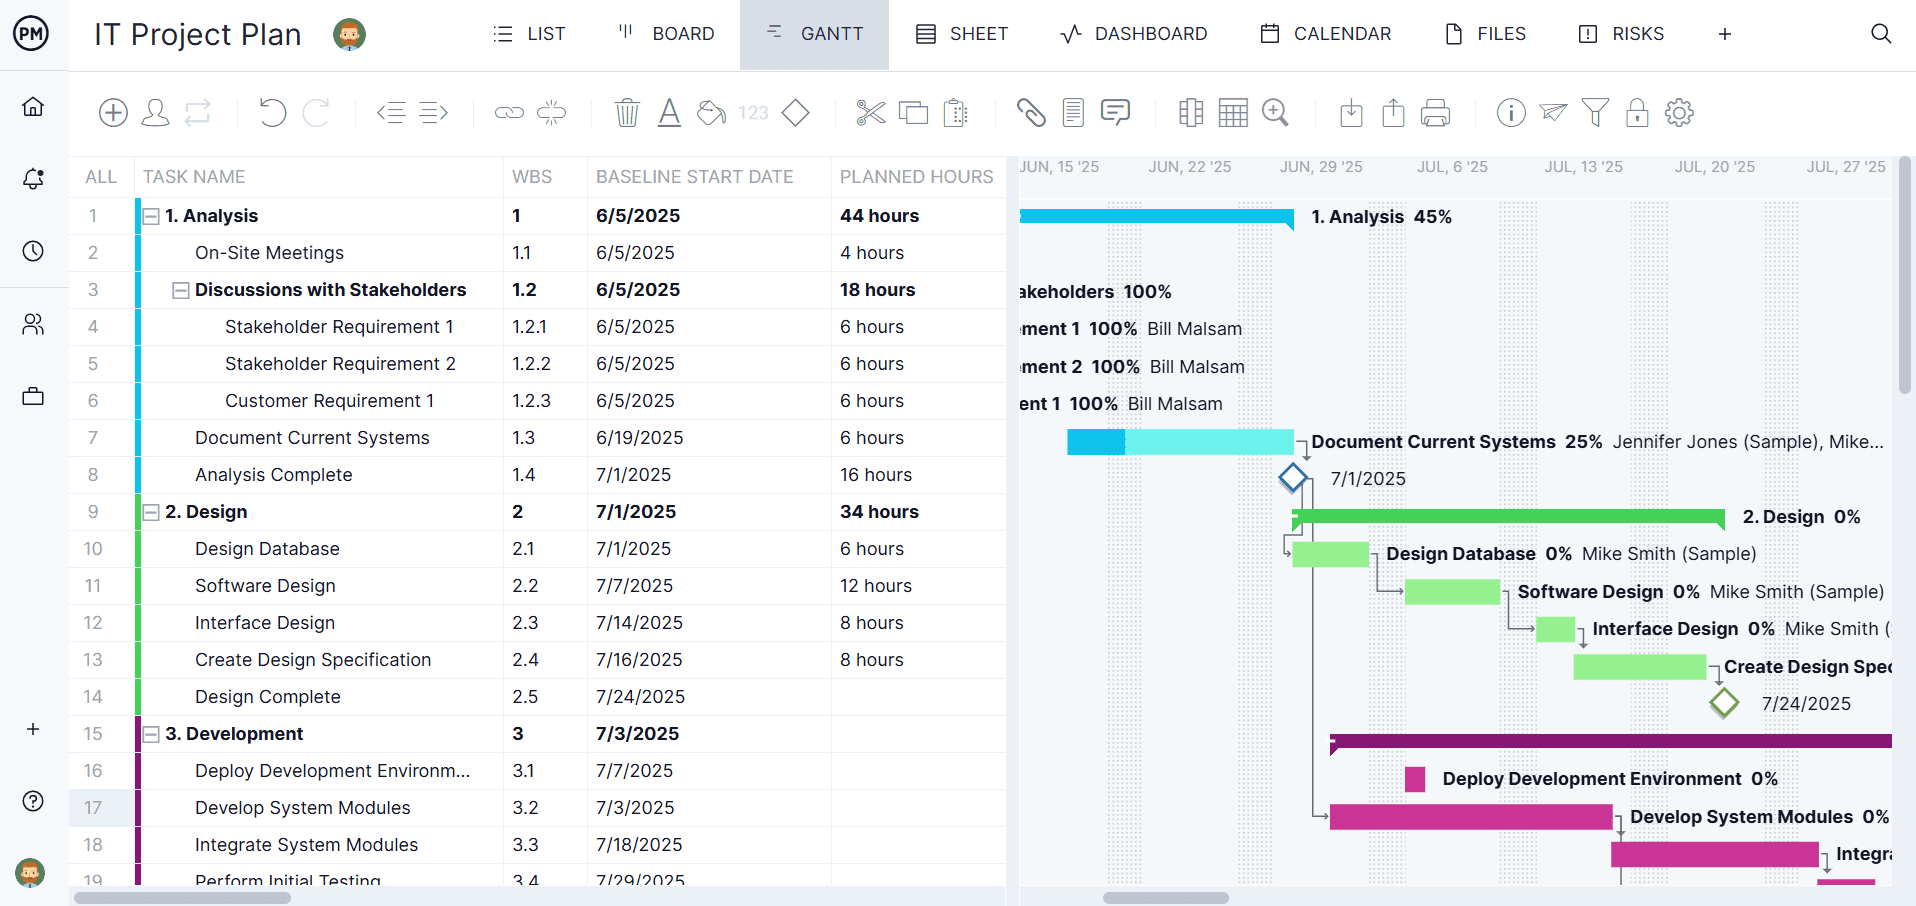The width and height of the screenshot is (1916, 906).
Task: Click the delete trash can icon
Action: tap(627, 113)
